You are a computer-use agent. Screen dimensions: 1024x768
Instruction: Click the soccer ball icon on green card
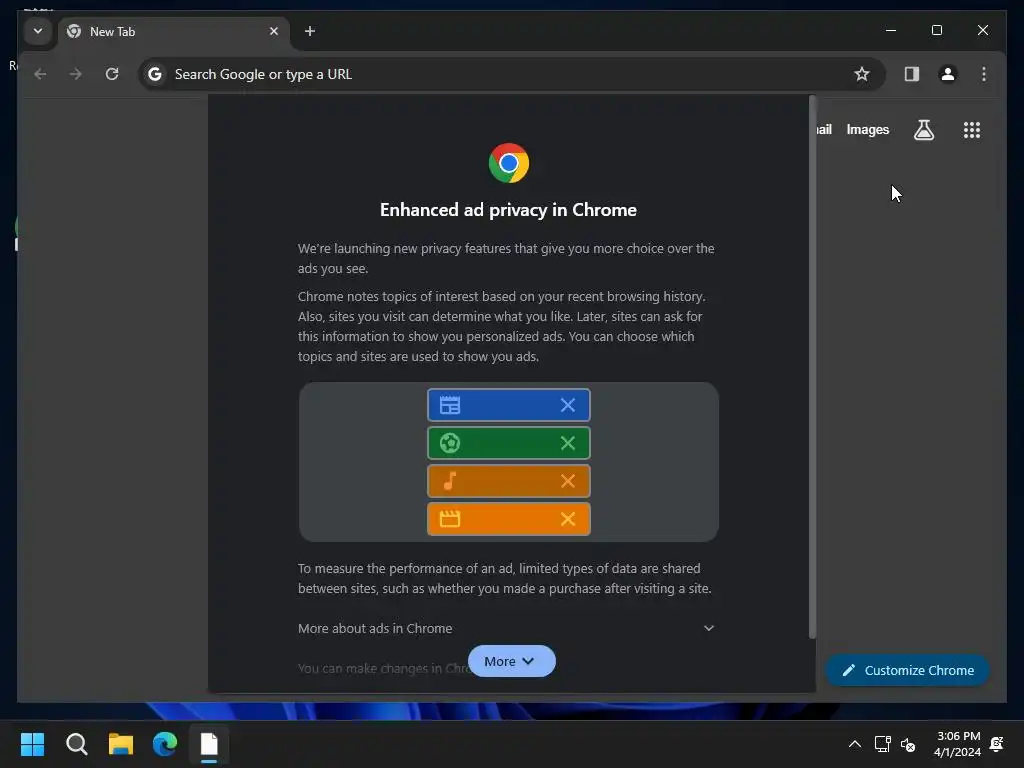click(x=450, y=443)
